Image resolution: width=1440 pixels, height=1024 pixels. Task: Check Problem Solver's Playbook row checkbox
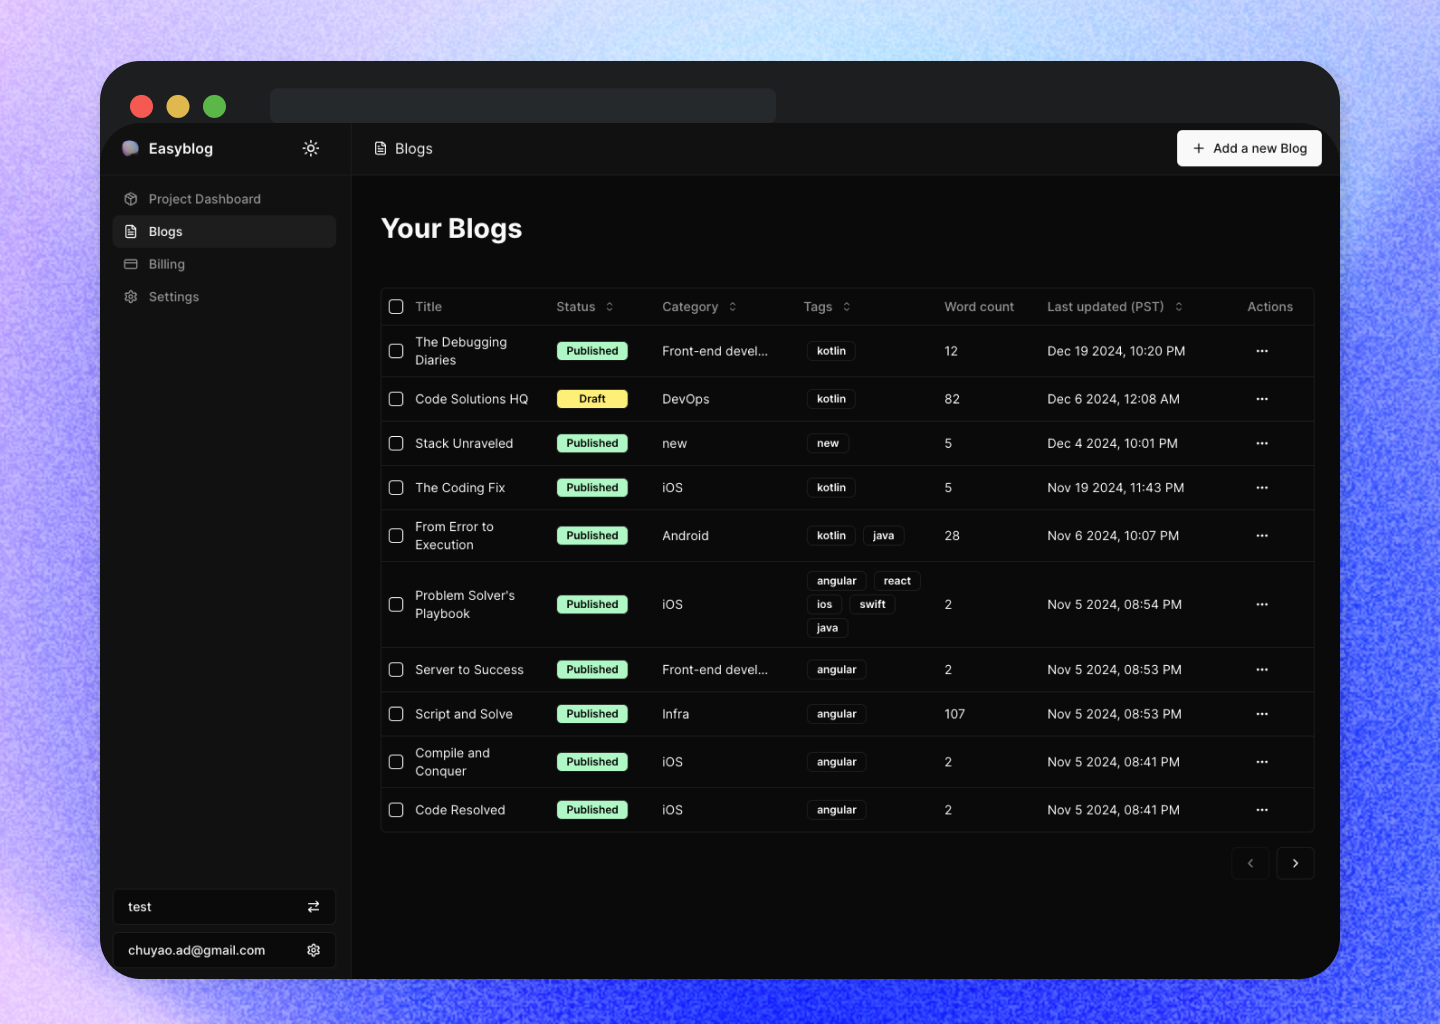click(x=396, y=604)
